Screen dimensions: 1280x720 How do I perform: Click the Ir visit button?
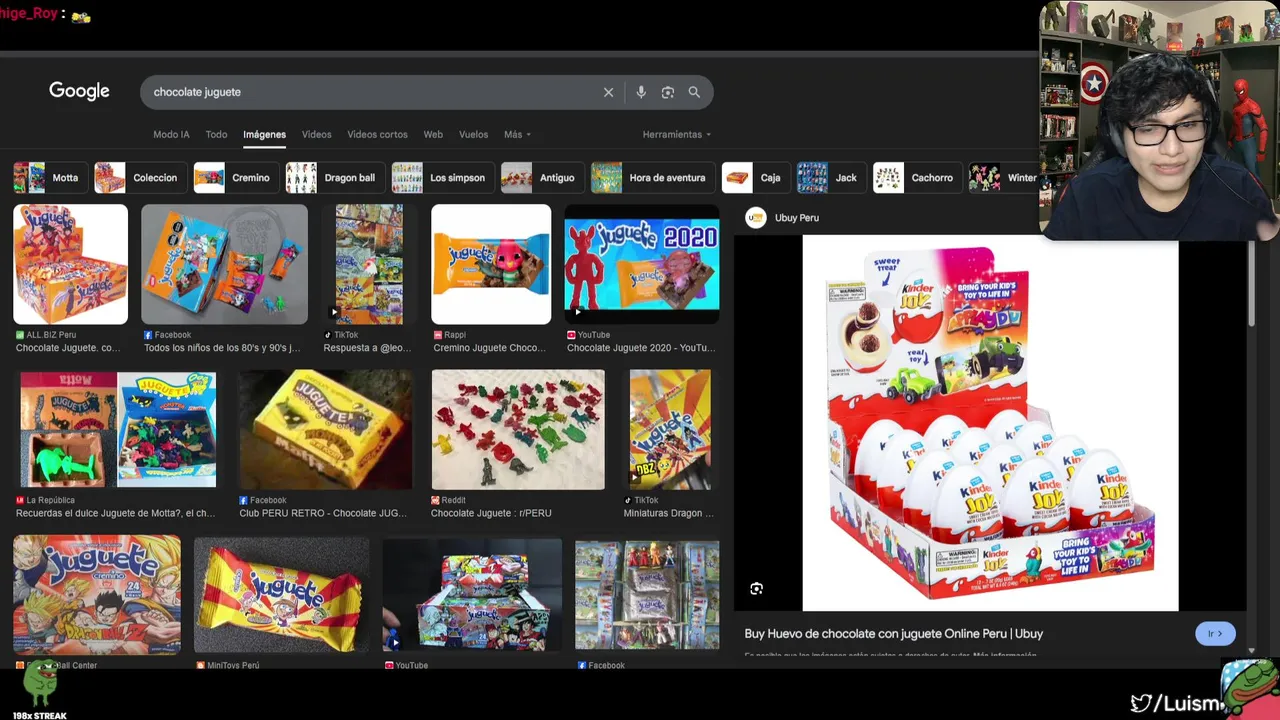pos(1215,634)
